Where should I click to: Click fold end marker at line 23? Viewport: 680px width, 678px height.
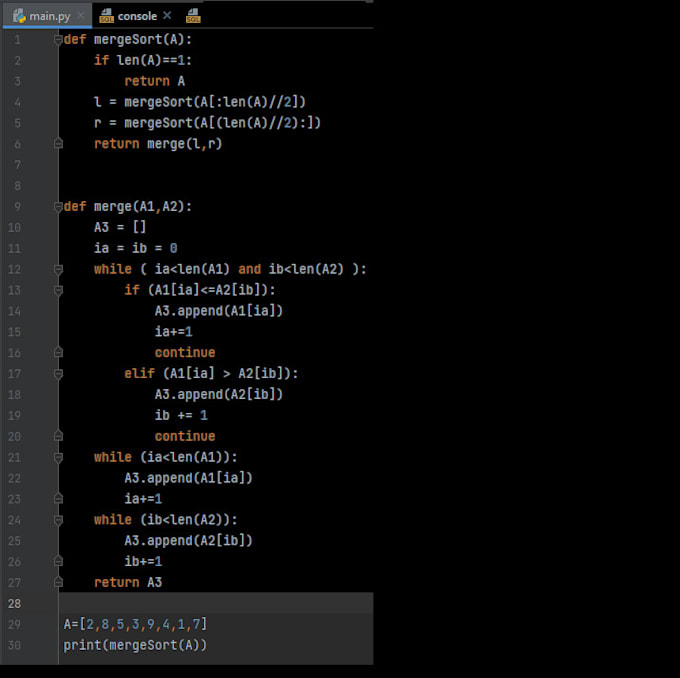(x=58, y=499)
